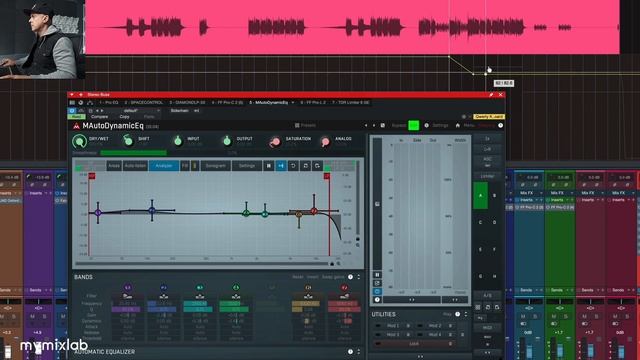
Task: Click Invert in the BANDS header
Action: [313, 277]
